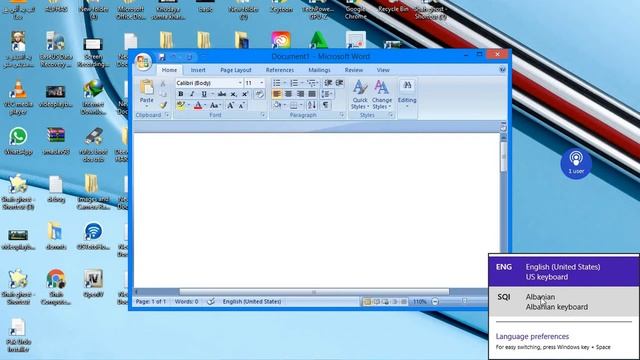Screen dimensions: 640x360
Task: Click the blue 1 user round badge
Action: (x=576, y=163)
